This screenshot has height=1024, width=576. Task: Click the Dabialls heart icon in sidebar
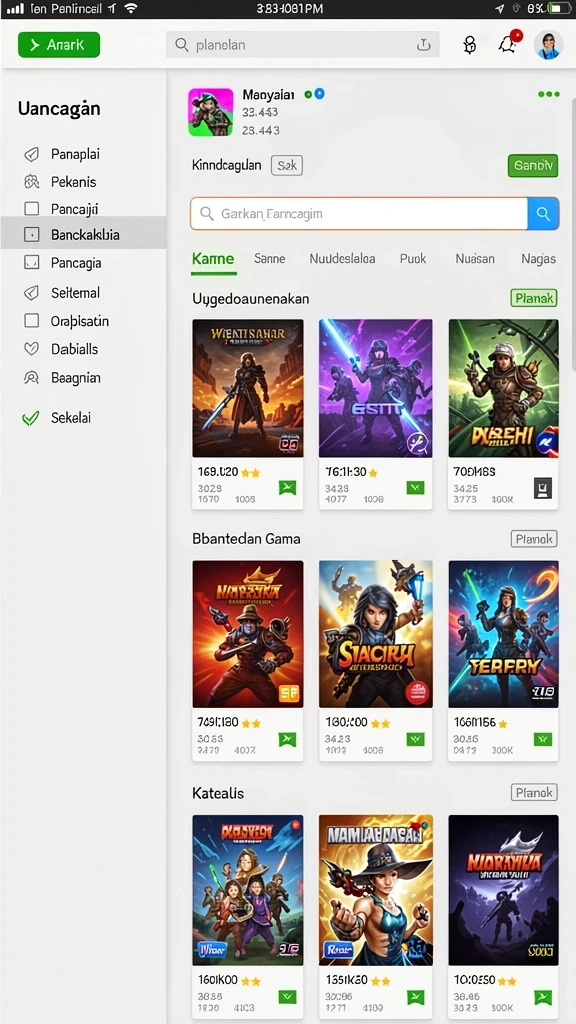point(31,349)
